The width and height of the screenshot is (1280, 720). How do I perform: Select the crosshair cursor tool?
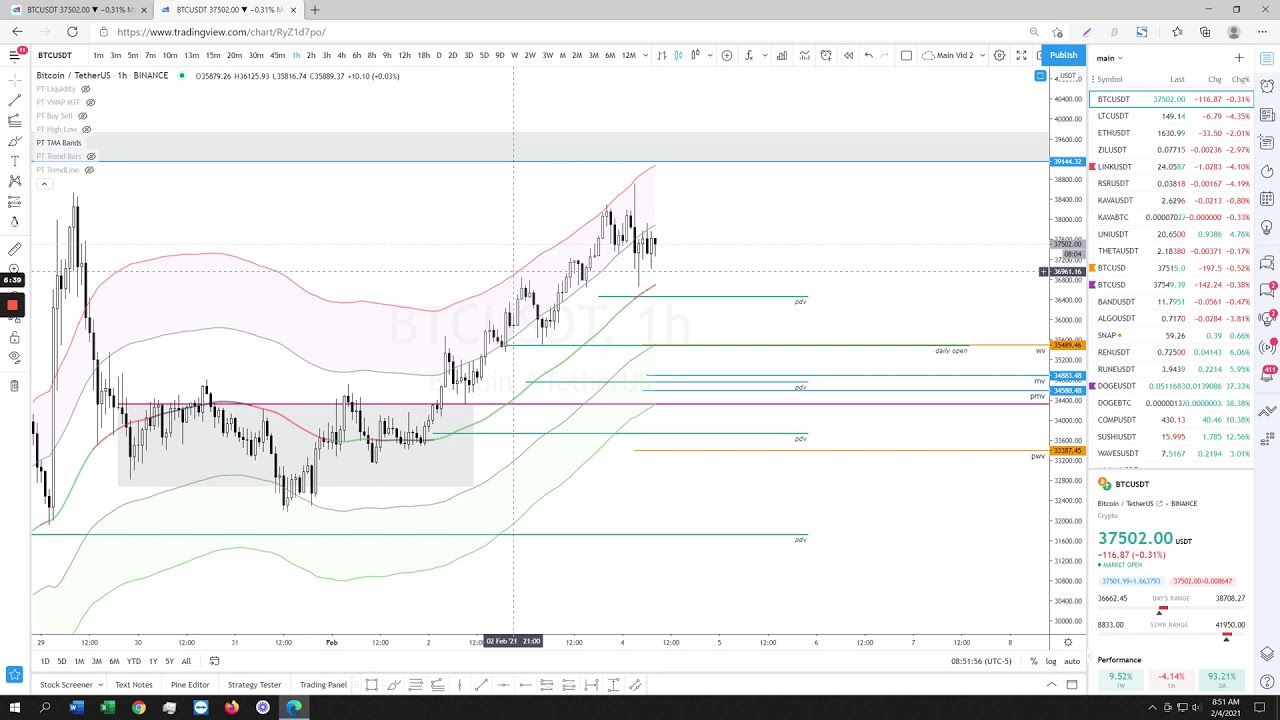(14, 78)
